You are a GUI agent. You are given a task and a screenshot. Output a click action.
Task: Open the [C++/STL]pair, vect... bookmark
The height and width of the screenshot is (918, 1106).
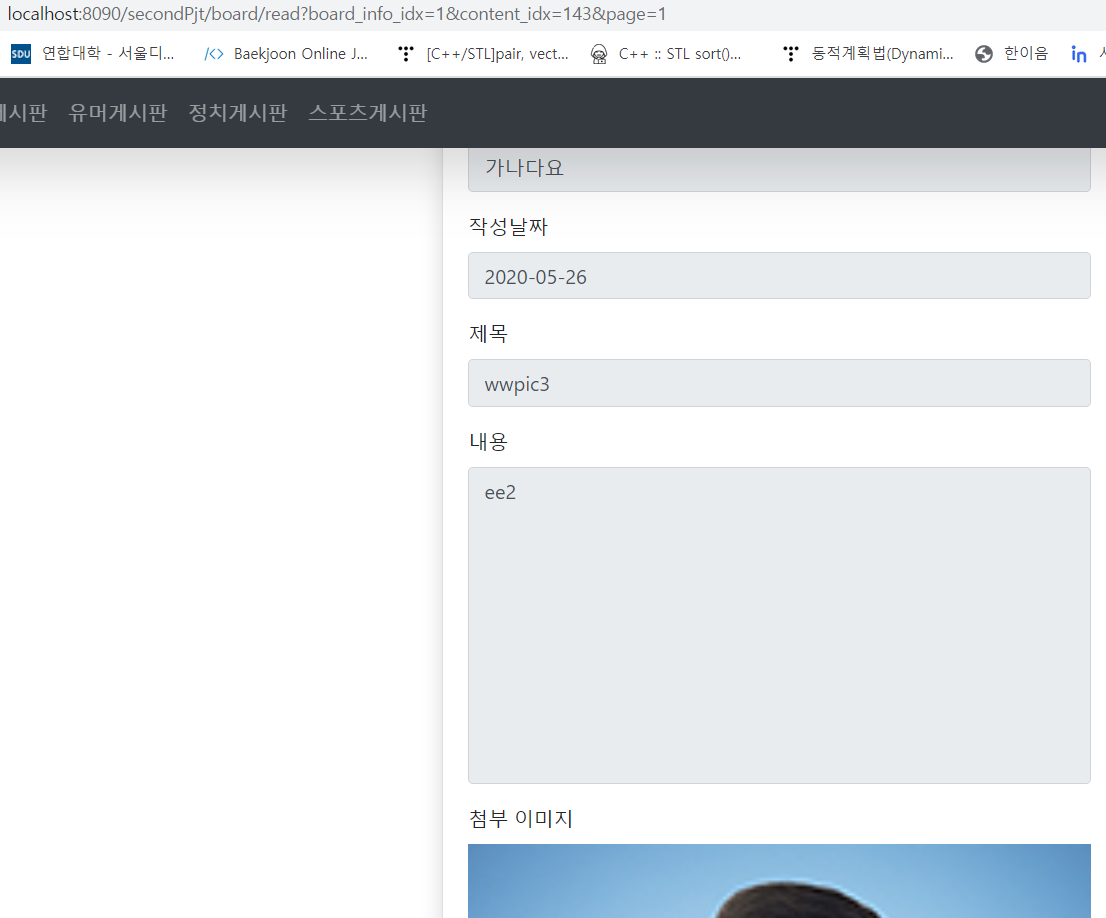(497, 54)
